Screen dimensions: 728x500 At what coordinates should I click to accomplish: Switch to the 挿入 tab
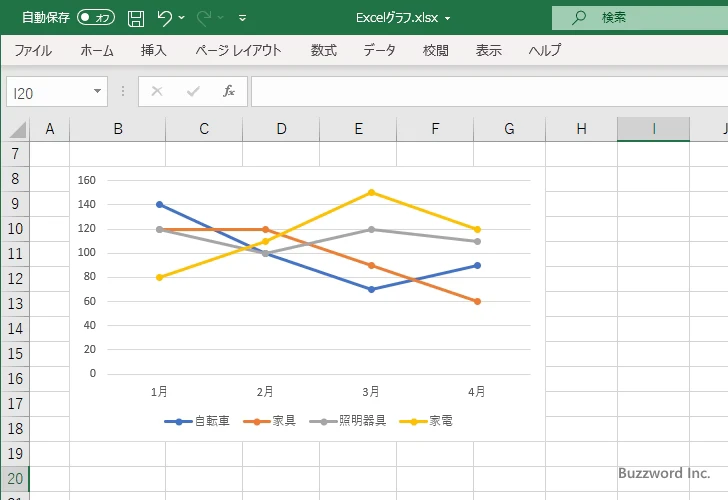(154, 50)
